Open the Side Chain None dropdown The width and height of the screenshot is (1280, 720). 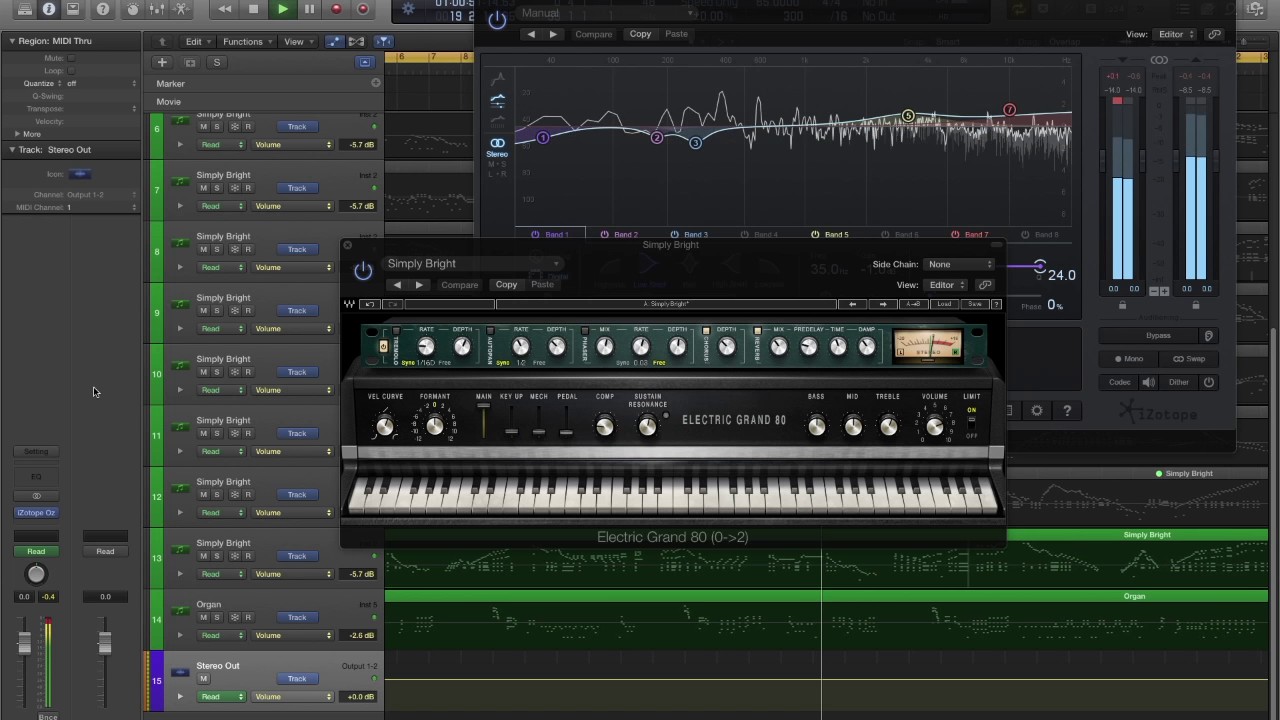(959, 265)
